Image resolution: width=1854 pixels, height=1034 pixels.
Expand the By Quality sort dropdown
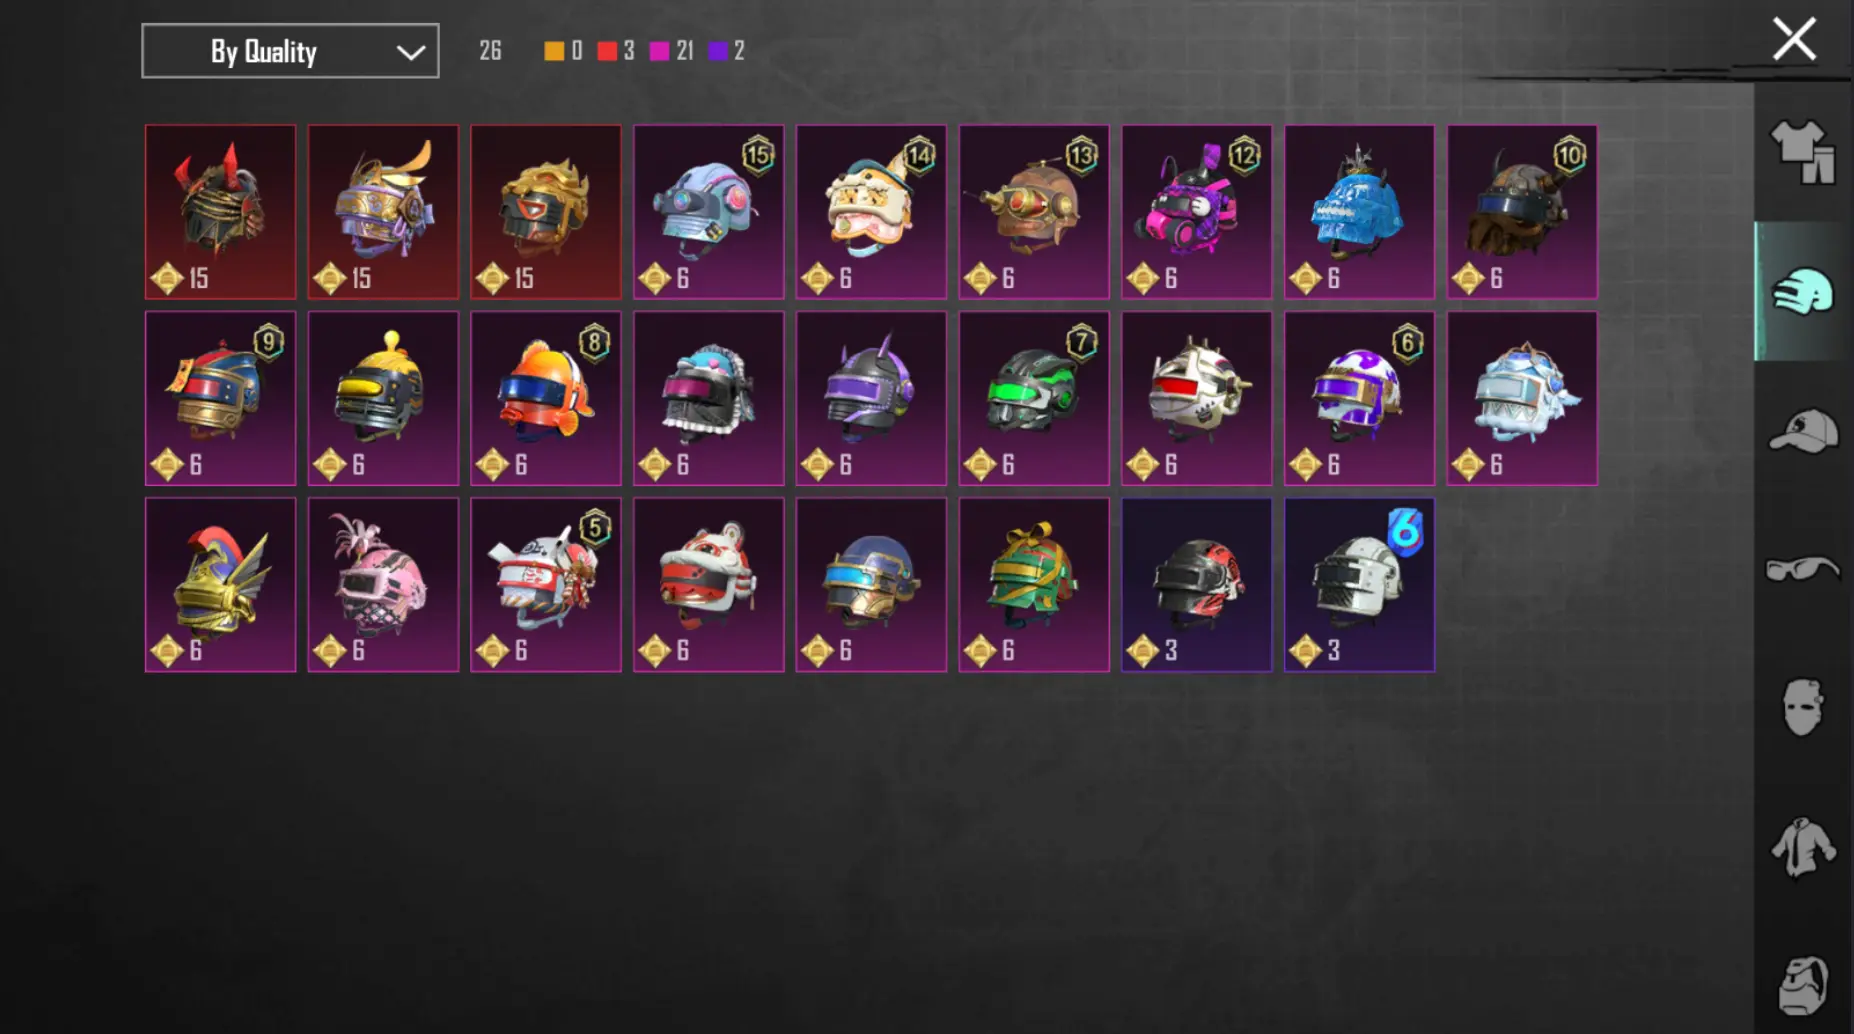coord(290,51)
